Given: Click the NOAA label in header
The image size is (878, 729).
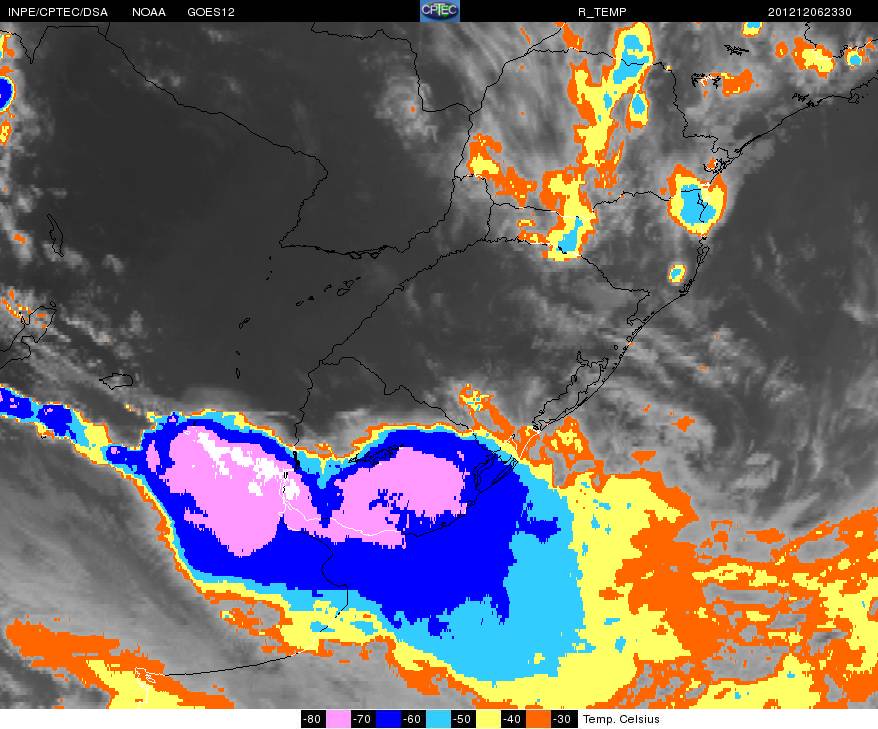Looking at the screenshot, I should tap(149, 12).
